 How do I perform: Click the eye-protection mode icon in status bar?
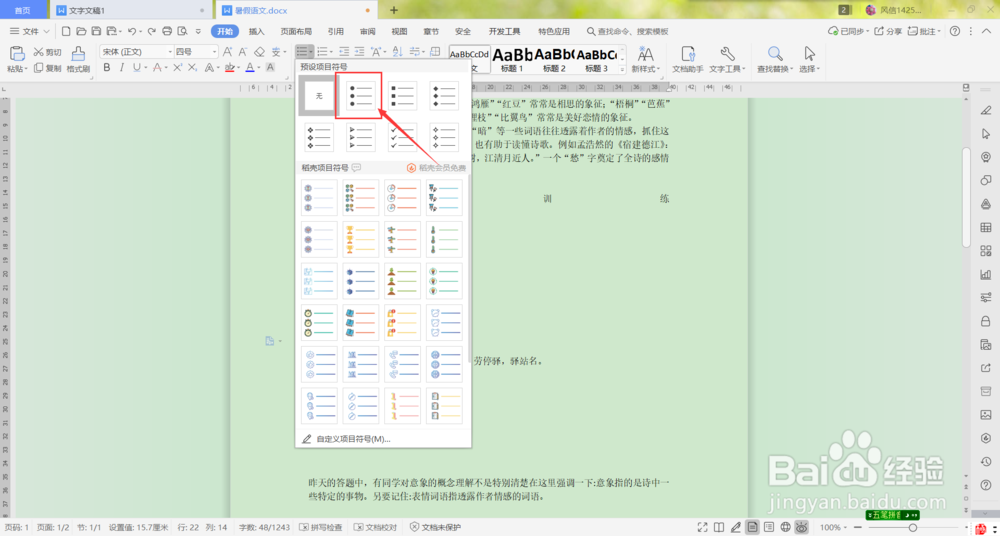(x=802, y=527)
